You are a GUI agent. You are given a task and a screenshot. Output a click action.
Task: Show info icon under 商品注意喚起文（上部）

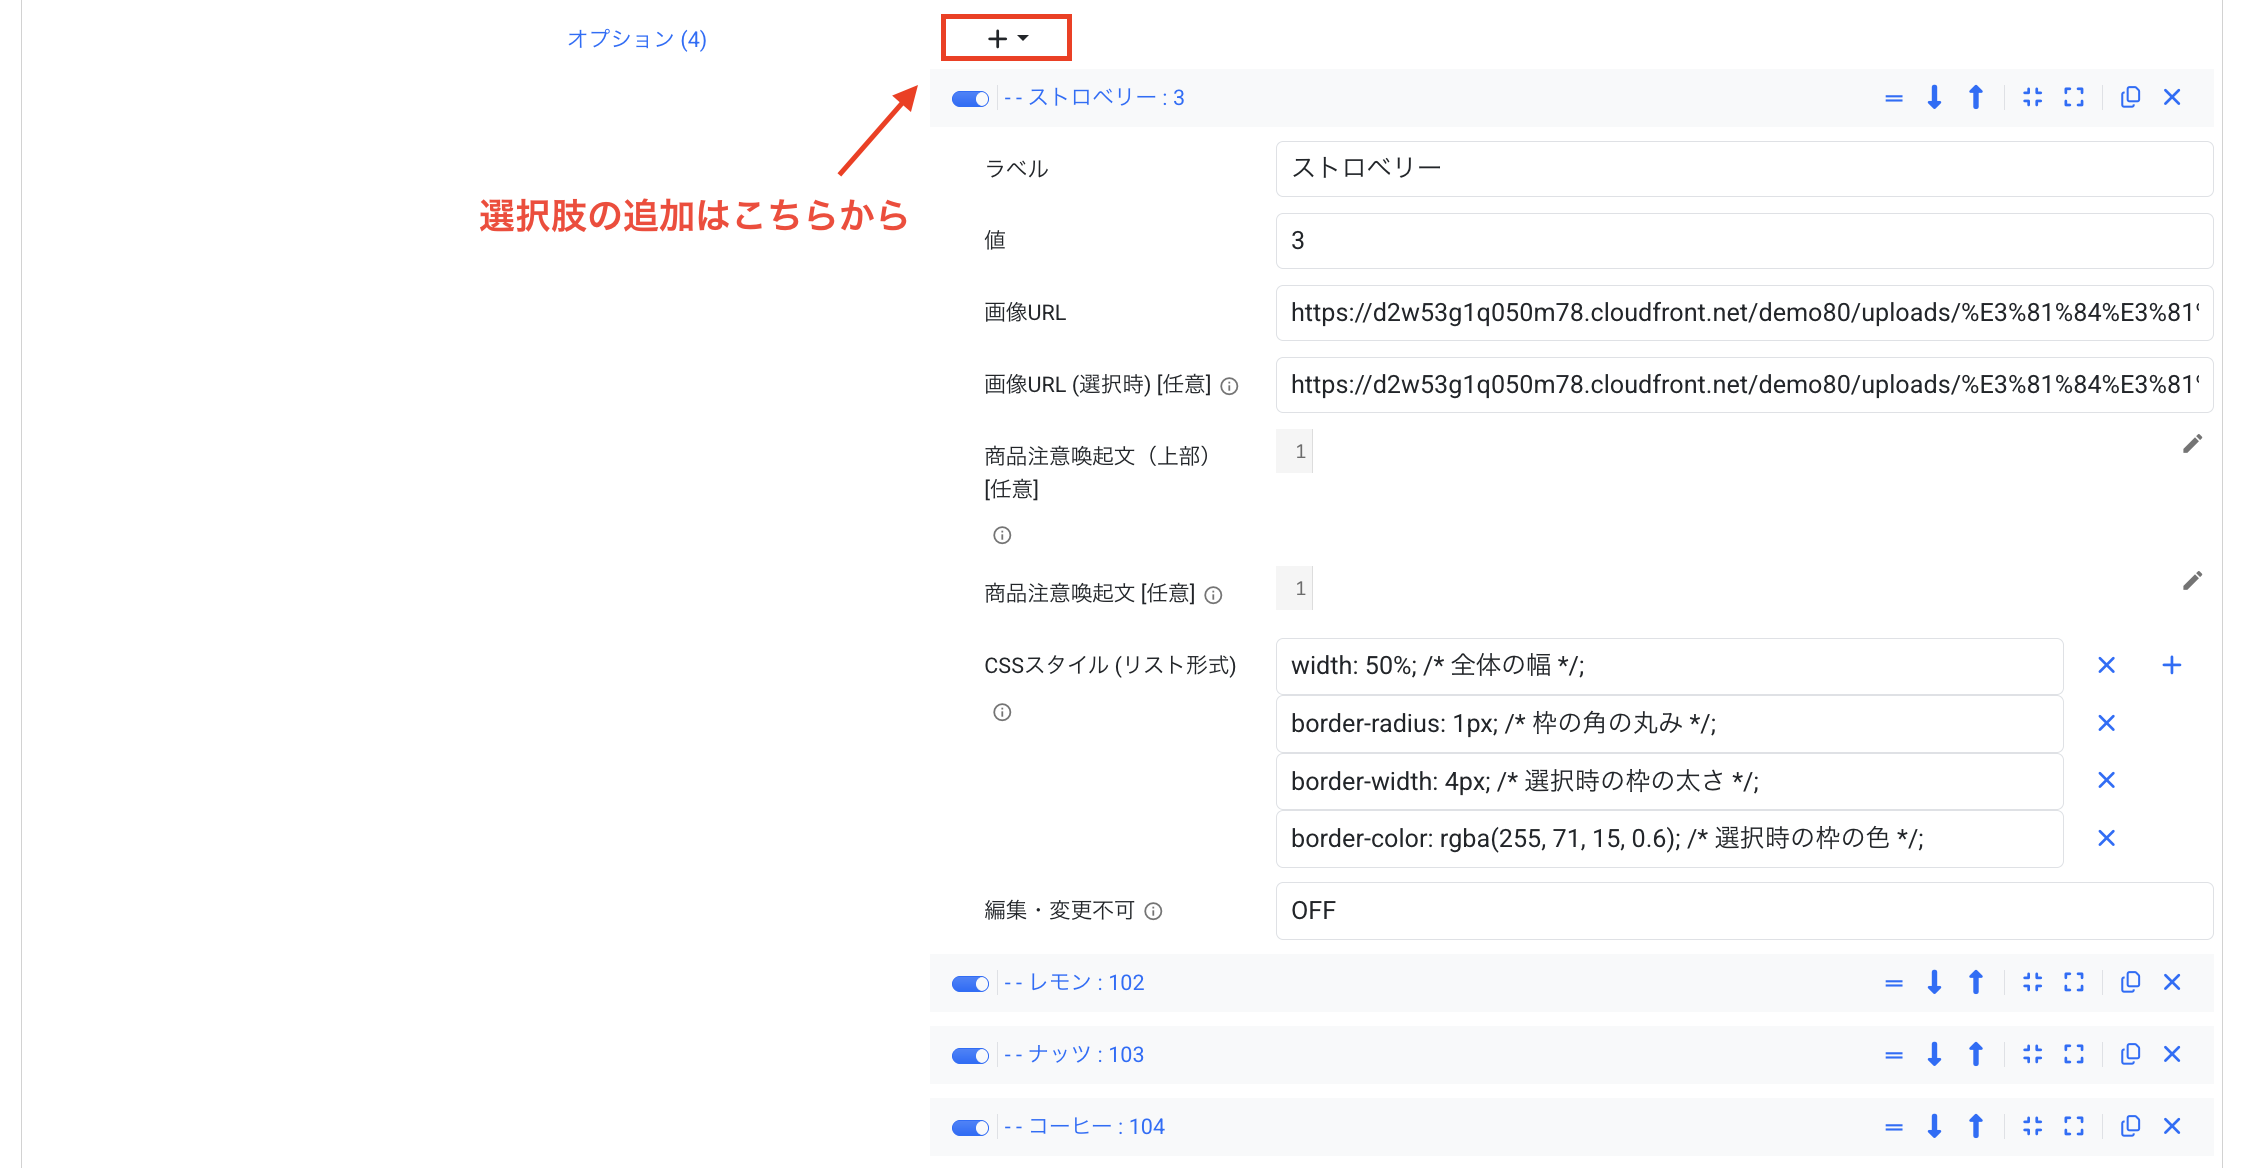pos(1002,535)
